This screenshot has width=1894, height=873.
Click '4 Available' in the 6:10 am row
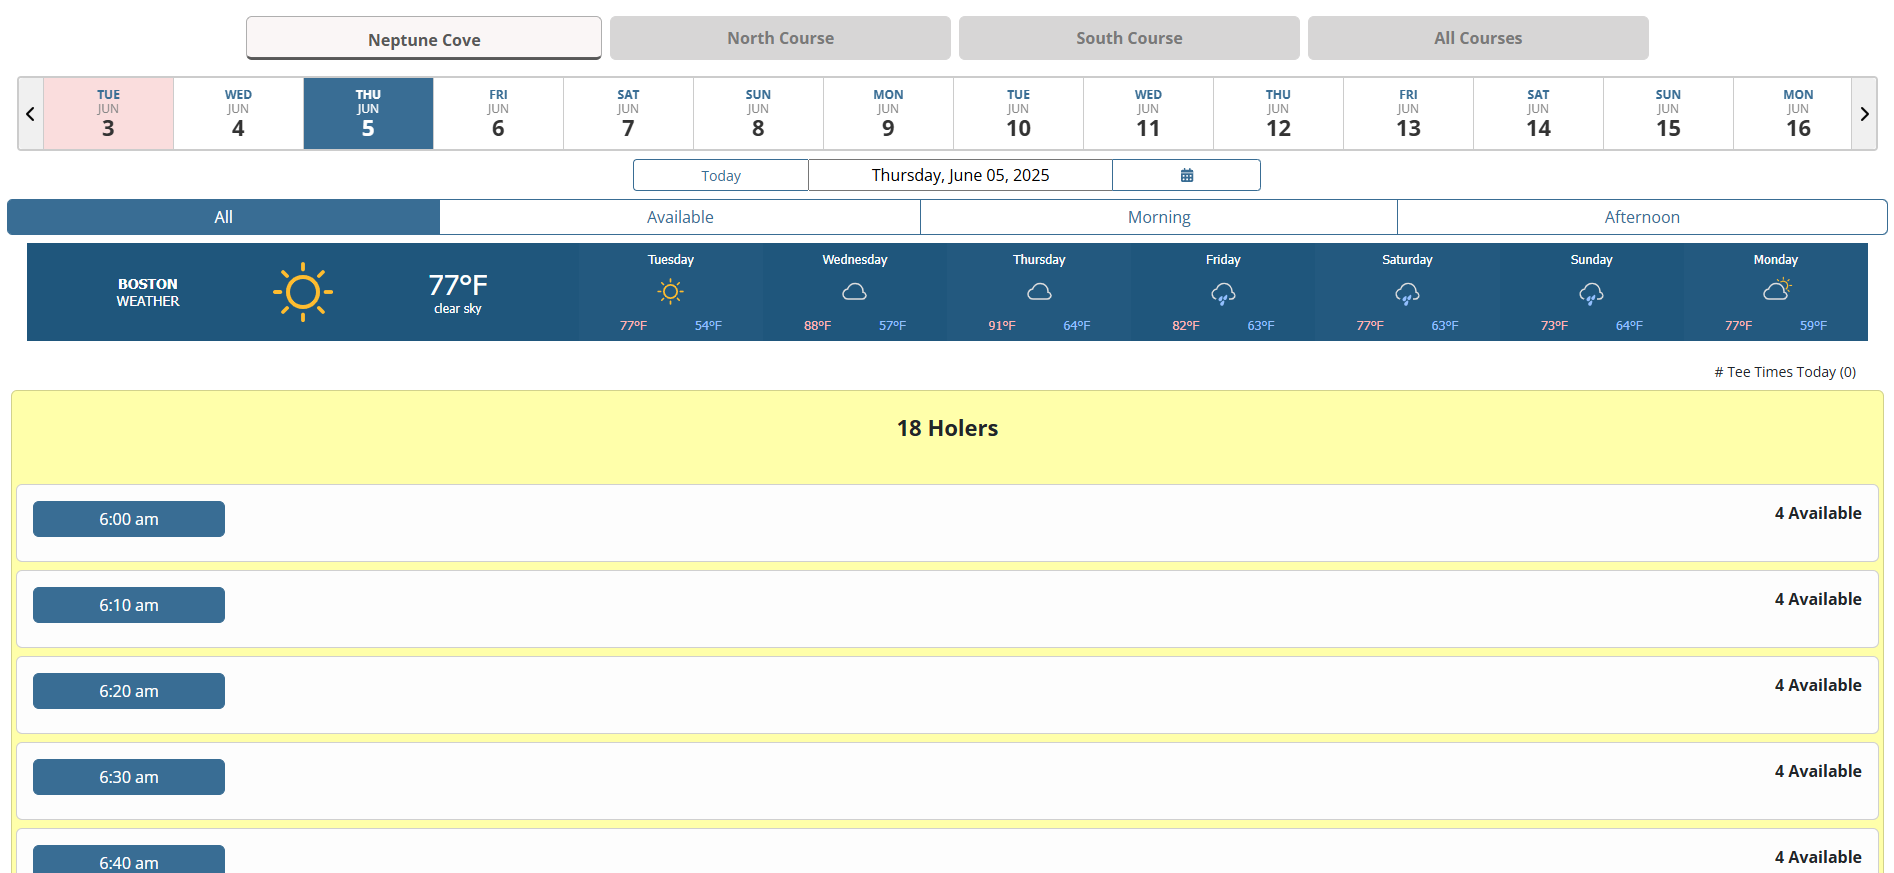pyautogui.click(x=1818, y=599)
